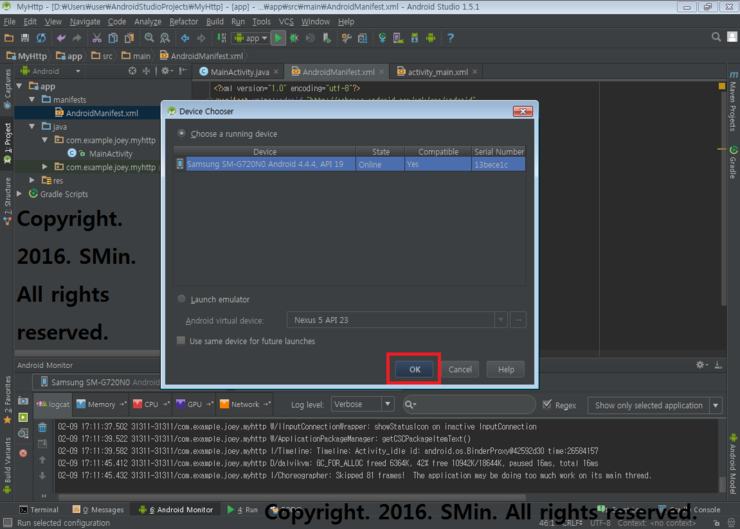Select Choose a running device radio button
Screen dimensions: 740x529
pyautogui.click(x=181, y=134)
